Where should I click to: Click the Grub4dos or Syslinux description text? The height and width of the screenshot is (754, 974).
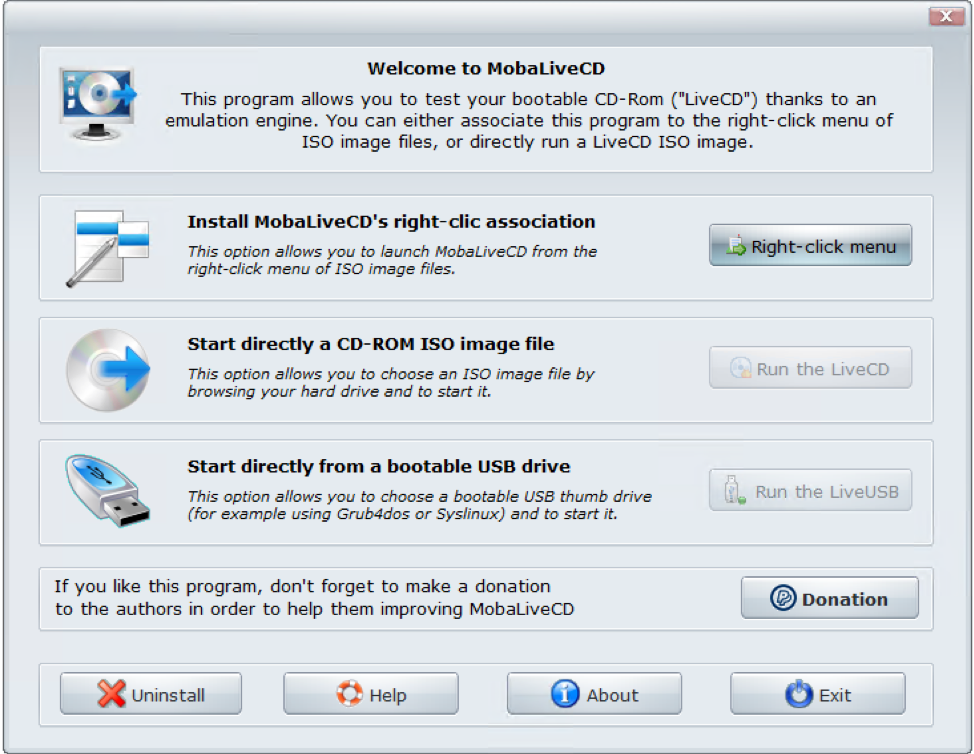pos(419,505)
